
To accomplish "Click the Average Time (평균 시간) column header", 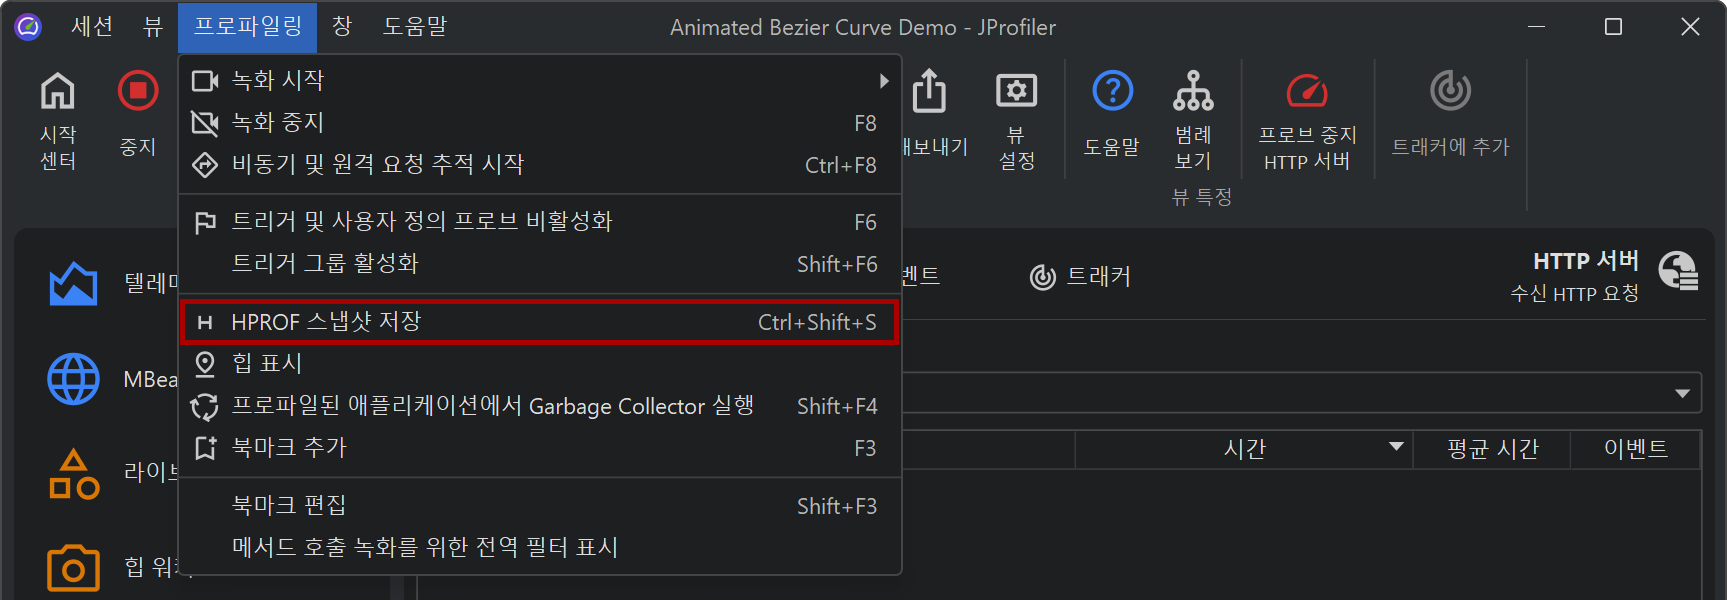I will coord(1491,449).
